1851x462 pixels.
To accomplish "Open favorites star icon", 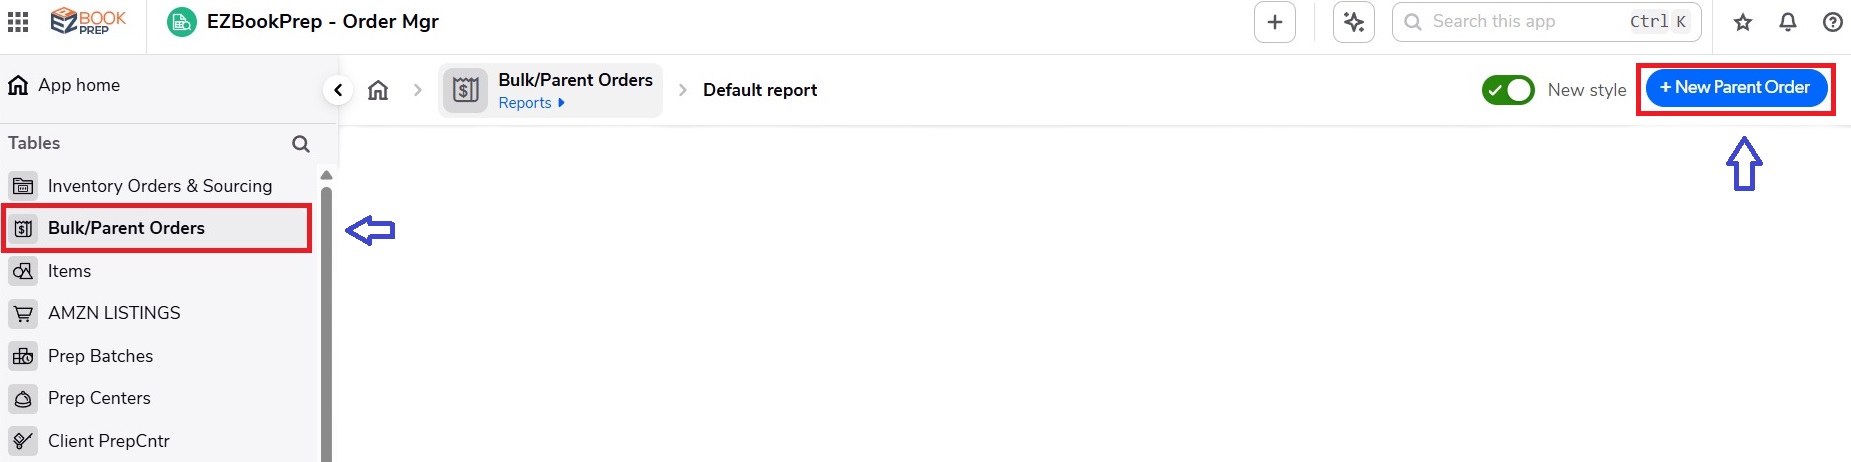I will point(1743,22).
